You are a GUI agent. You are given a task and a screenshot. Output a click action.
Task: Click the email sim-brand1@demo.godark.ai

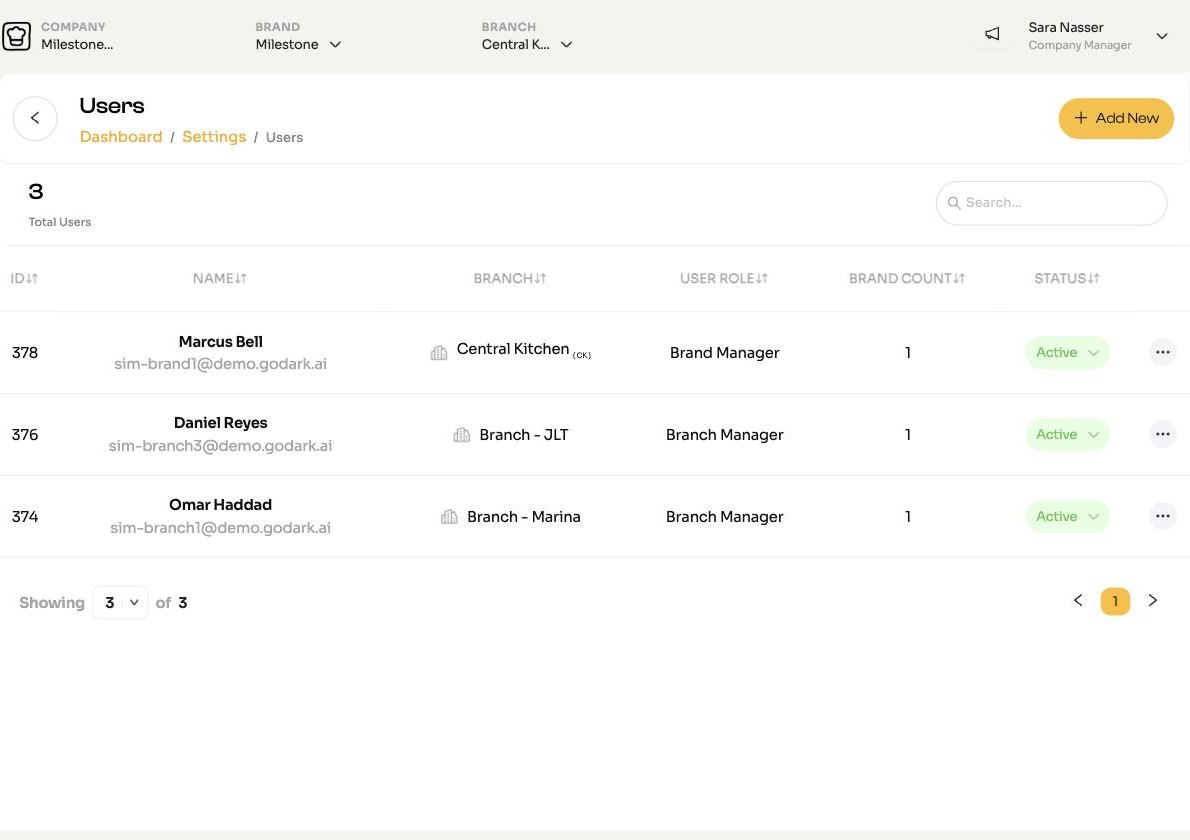coord(220,363)
